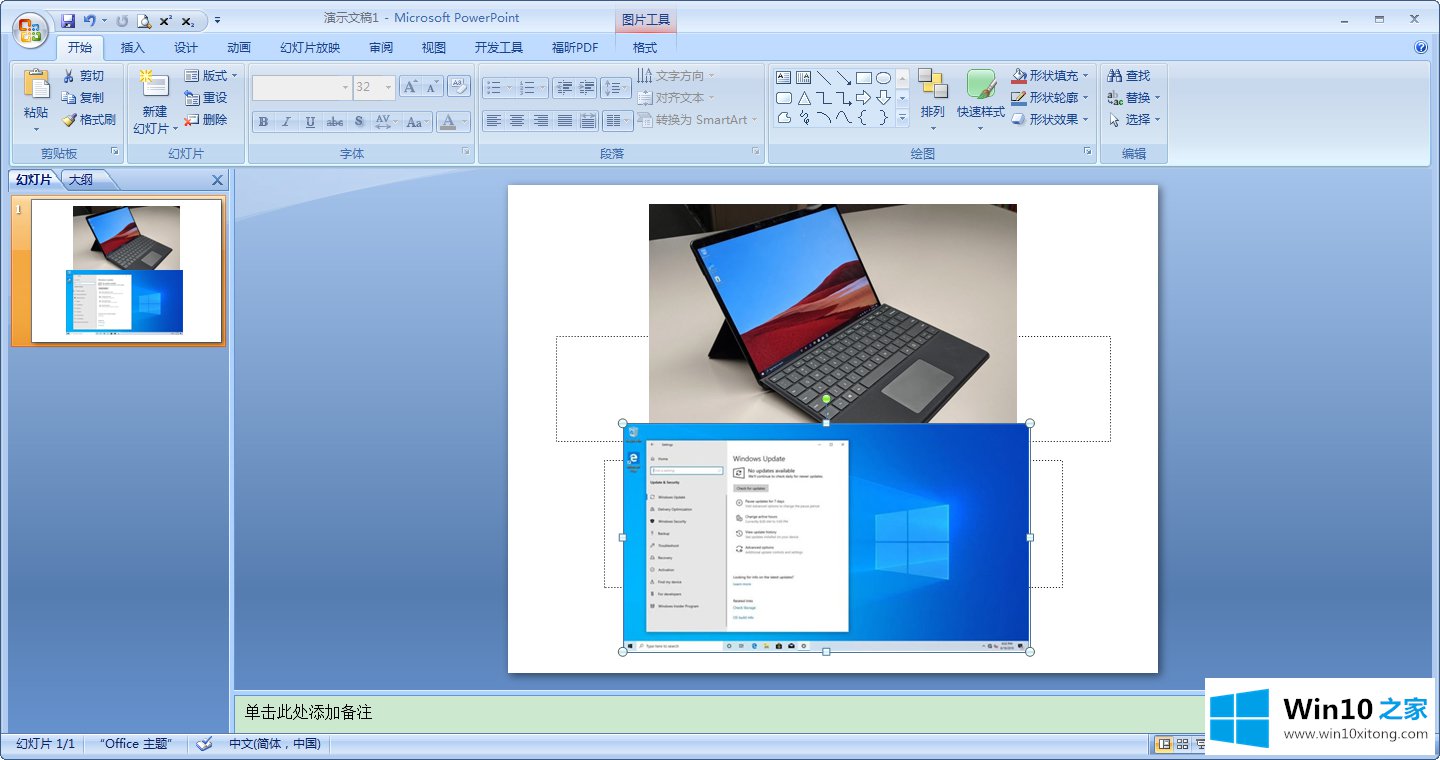
Task: Toggle italic formatting
Action: tap(286, 122)
